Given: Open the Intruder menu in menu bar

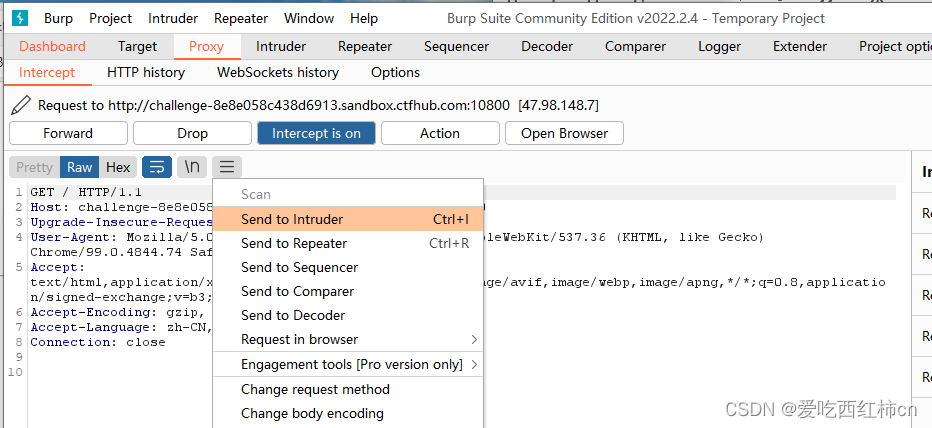Looking at the screenshot, I should point(173,18).
